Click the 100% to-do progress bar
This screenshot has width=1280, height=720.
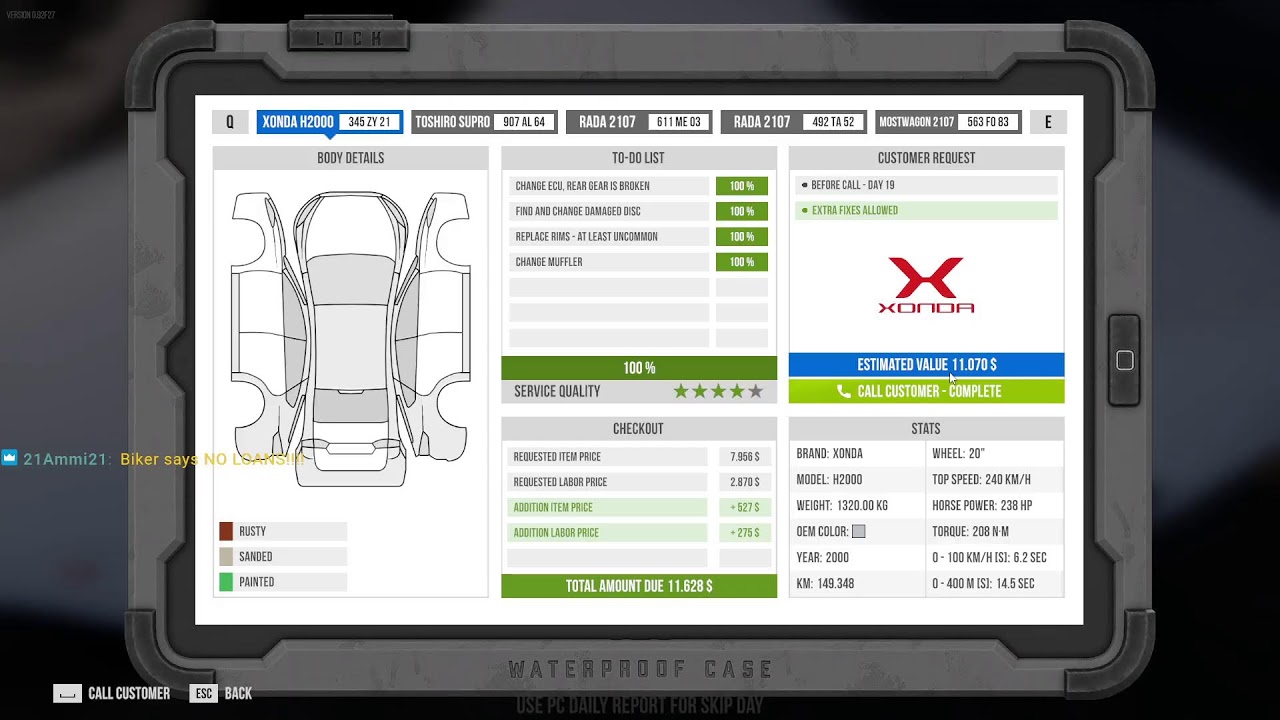click(x=639, y=368)
